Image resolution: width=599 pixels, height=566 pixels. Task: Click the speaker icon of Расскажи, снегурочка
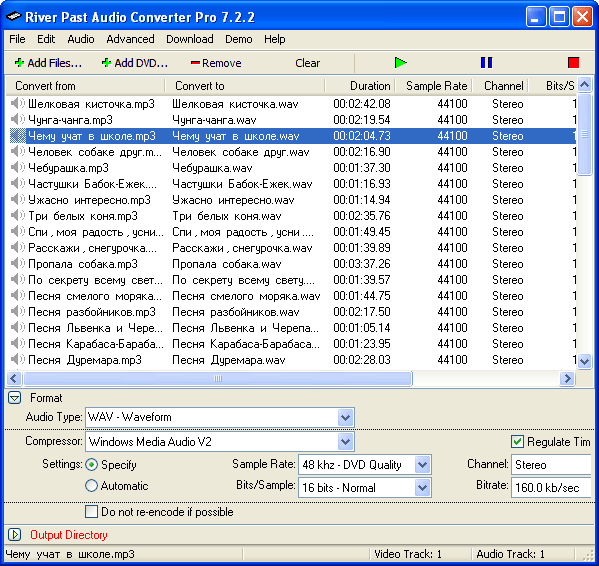18,248
